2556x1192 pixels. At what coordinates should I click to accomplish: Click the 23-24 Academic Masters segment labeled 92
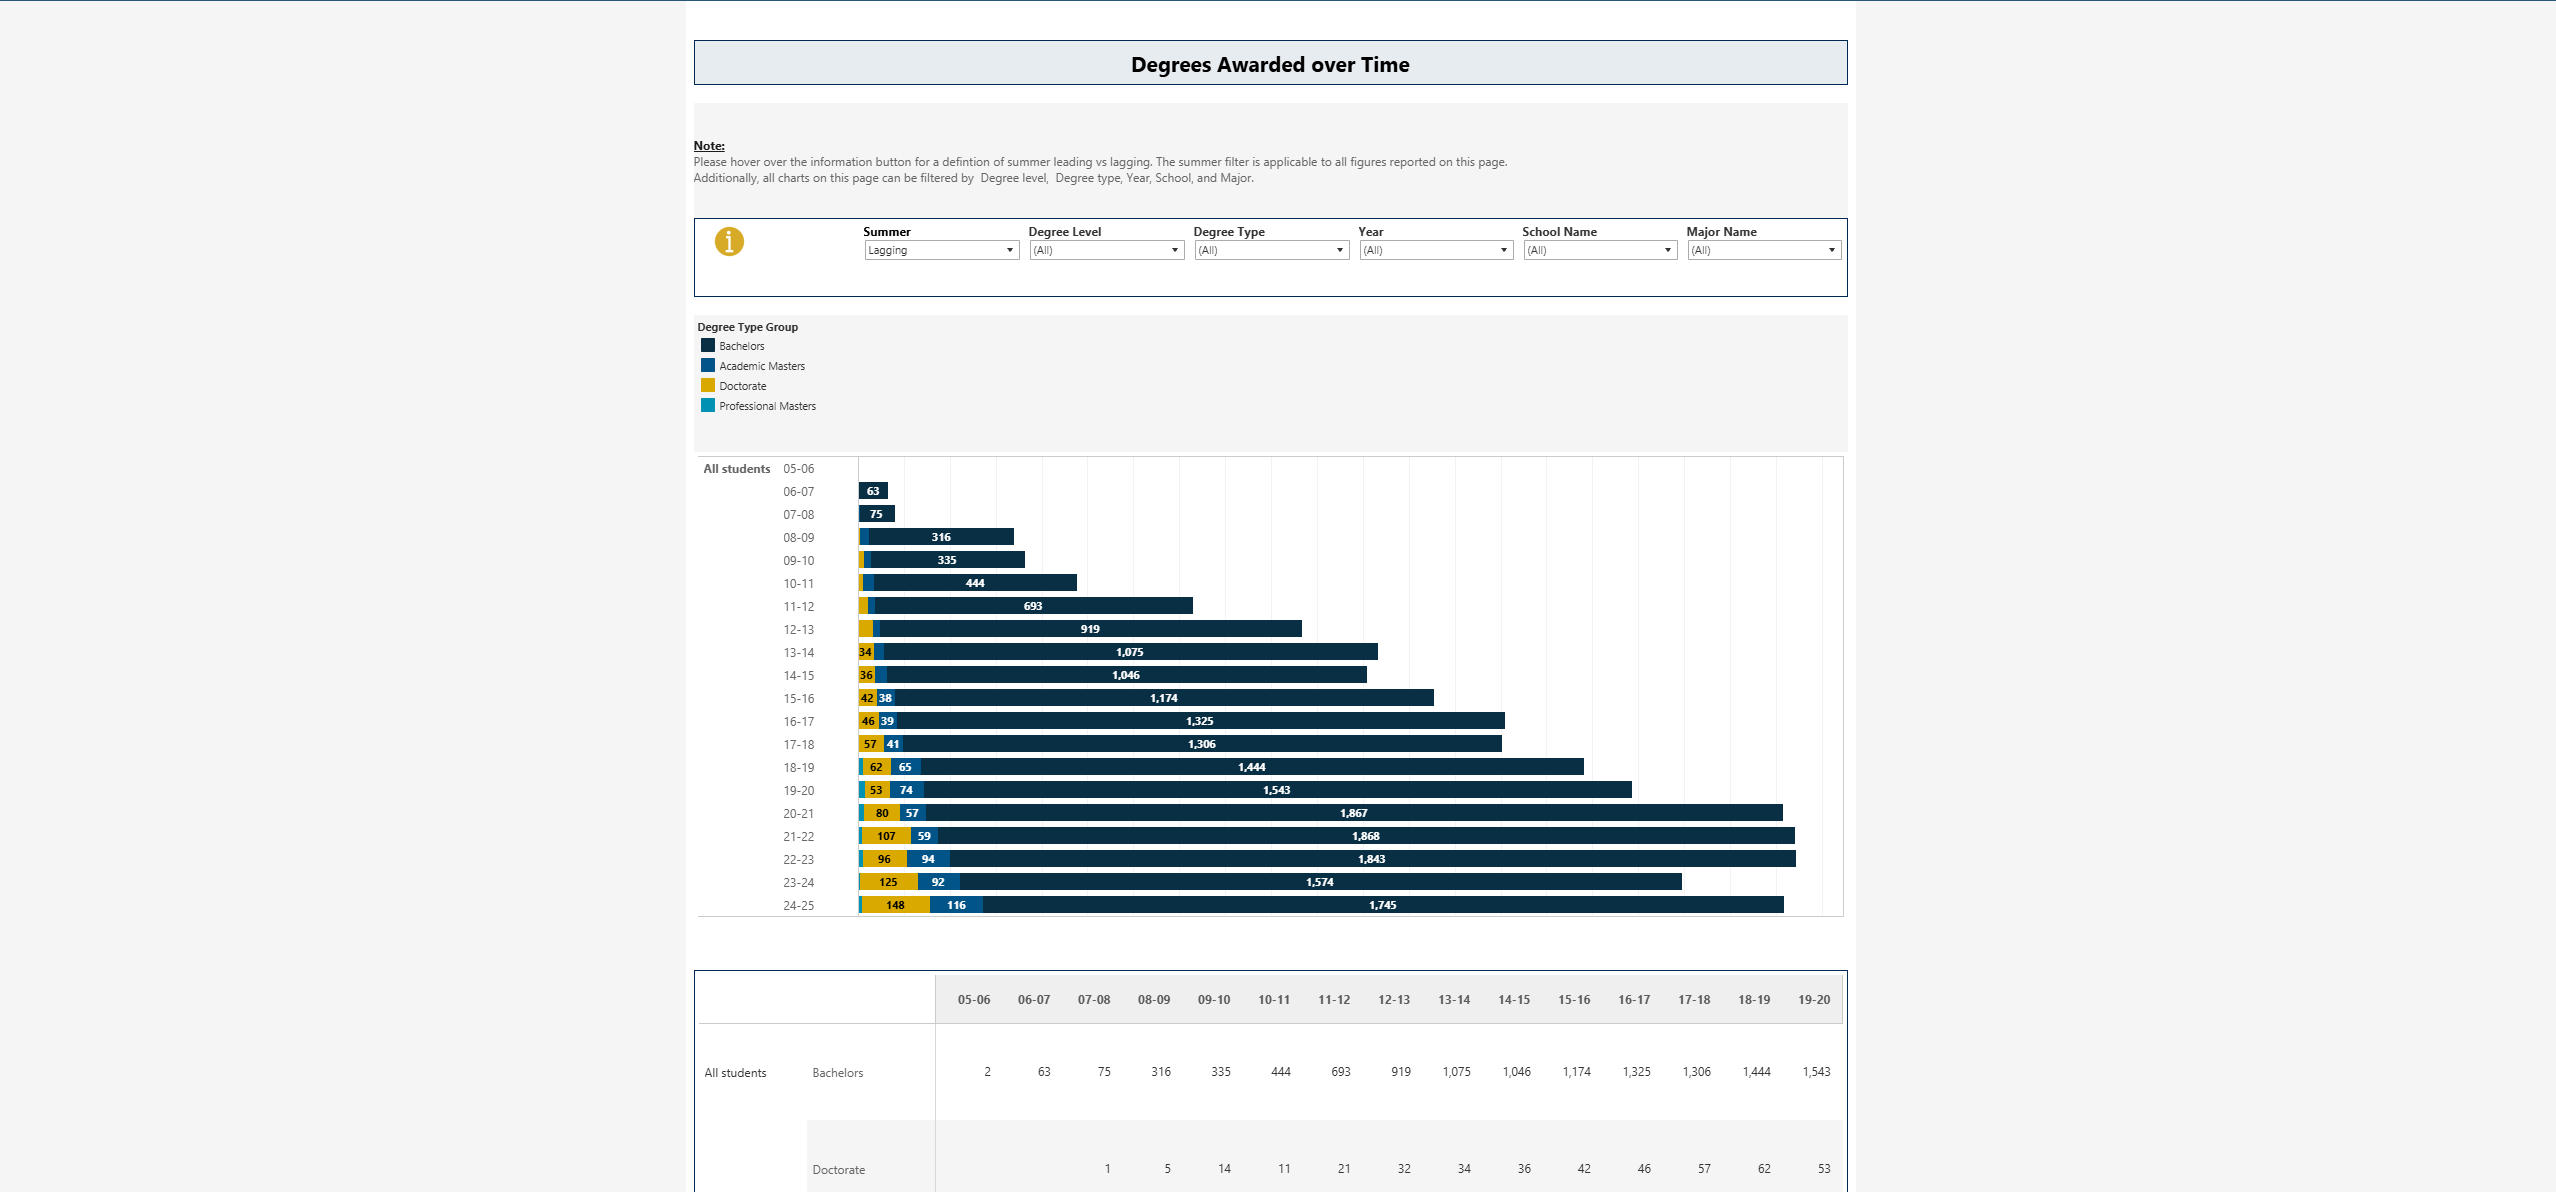(x=938, y=882)
